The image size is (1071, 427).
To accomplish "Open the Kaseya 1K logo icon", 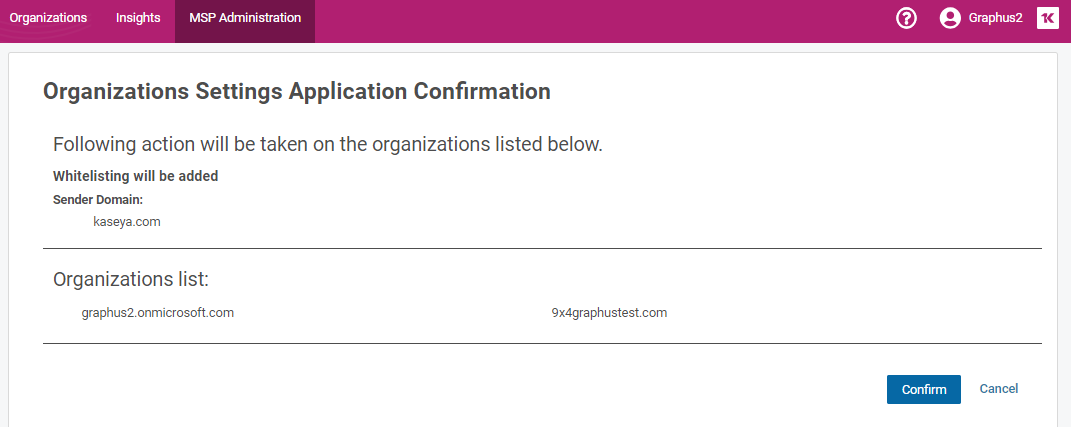I will pos(1048,18).
